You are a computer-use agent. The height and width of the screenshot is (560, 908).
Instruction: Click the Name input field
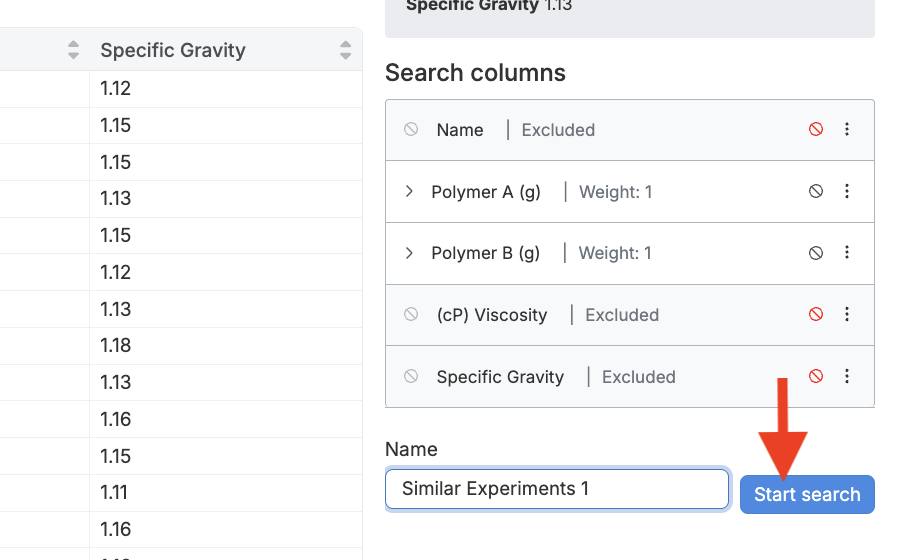tap(557, 489)
